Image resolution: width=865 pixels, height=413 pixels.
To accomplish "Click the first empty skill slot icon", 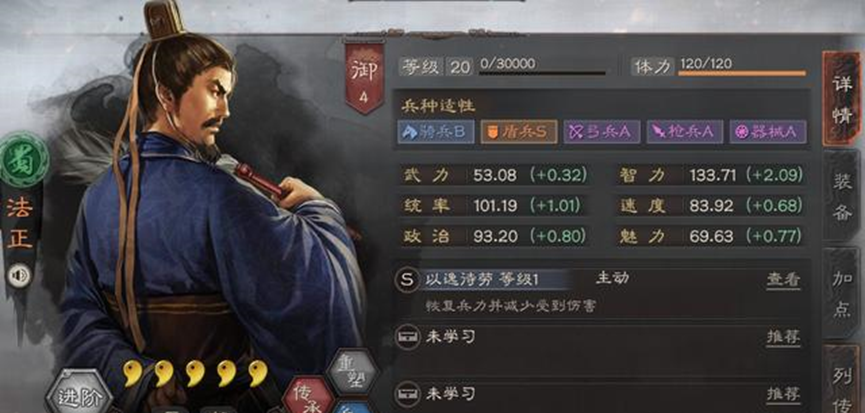I will tap(407, 336).
